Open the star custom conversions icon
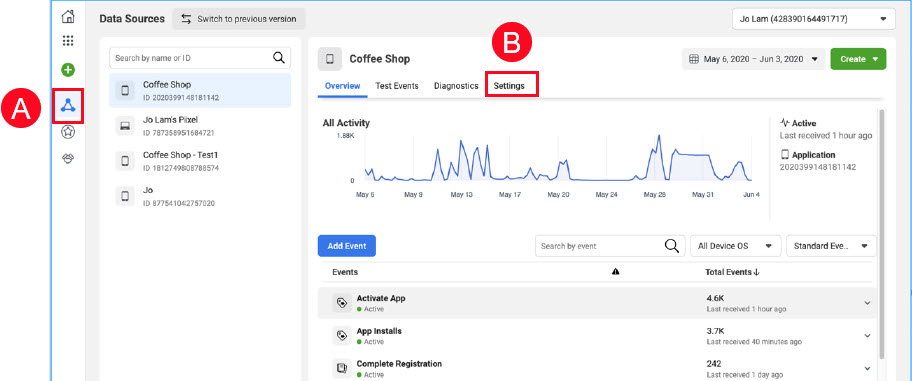Image resolution: width=912 pixels, height=381 pixels. (x=68, y=133)
